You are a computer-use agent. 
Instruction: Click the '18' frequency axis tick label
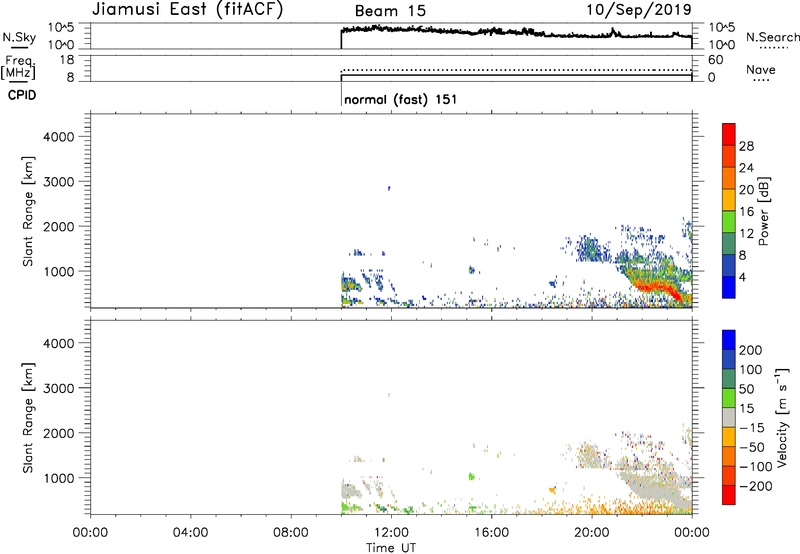(67, 60)
